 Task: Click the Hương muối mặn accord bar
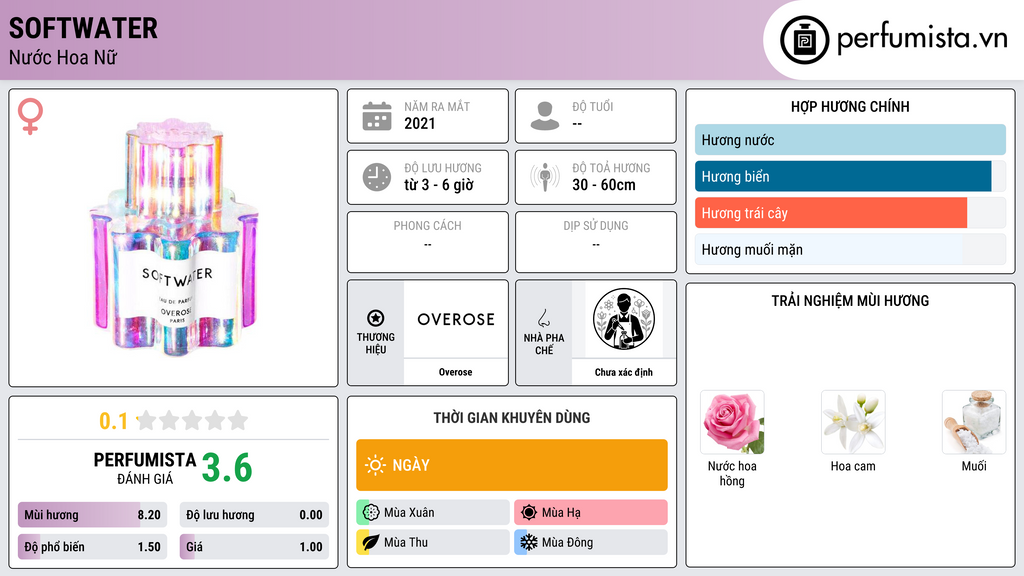coord(850,249)
